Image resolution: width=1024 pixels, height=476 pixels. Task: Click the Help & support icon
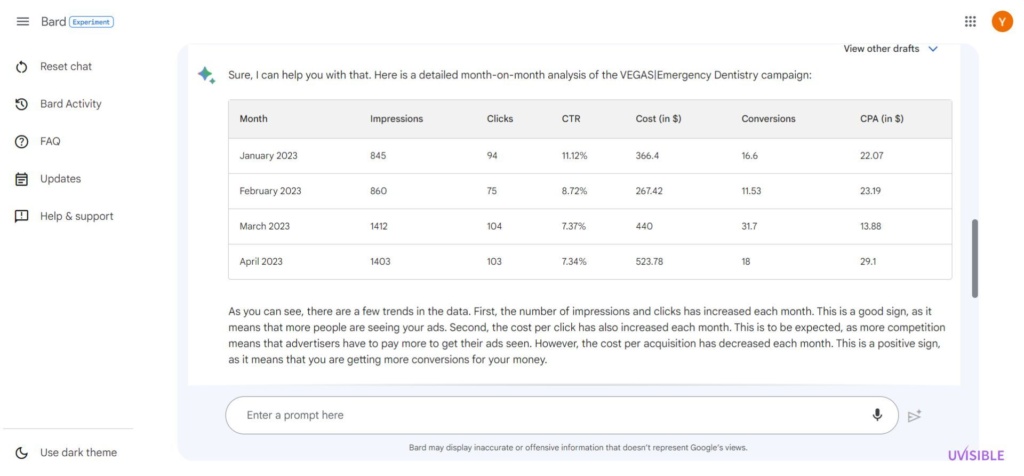tap(22, 217)
